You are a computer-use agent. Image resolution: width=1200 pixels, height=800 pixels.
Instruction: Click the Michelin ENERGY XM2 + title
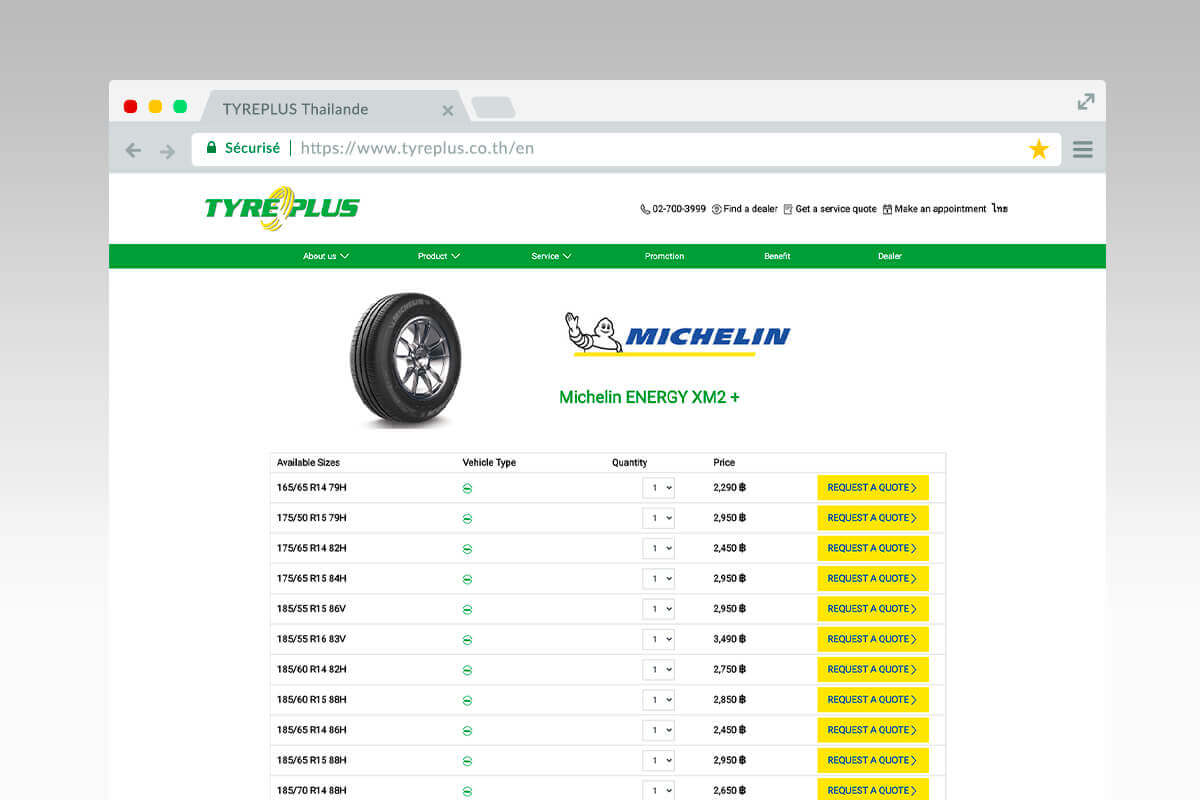pos(649,397)
